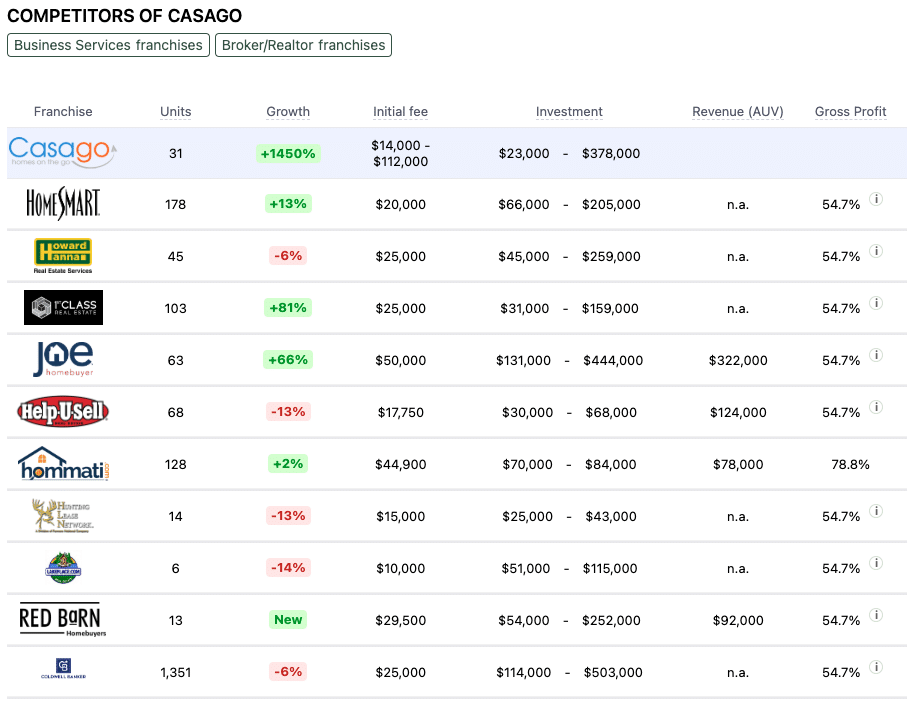Click the 78.8% gross profit value

tap(850, 464)
